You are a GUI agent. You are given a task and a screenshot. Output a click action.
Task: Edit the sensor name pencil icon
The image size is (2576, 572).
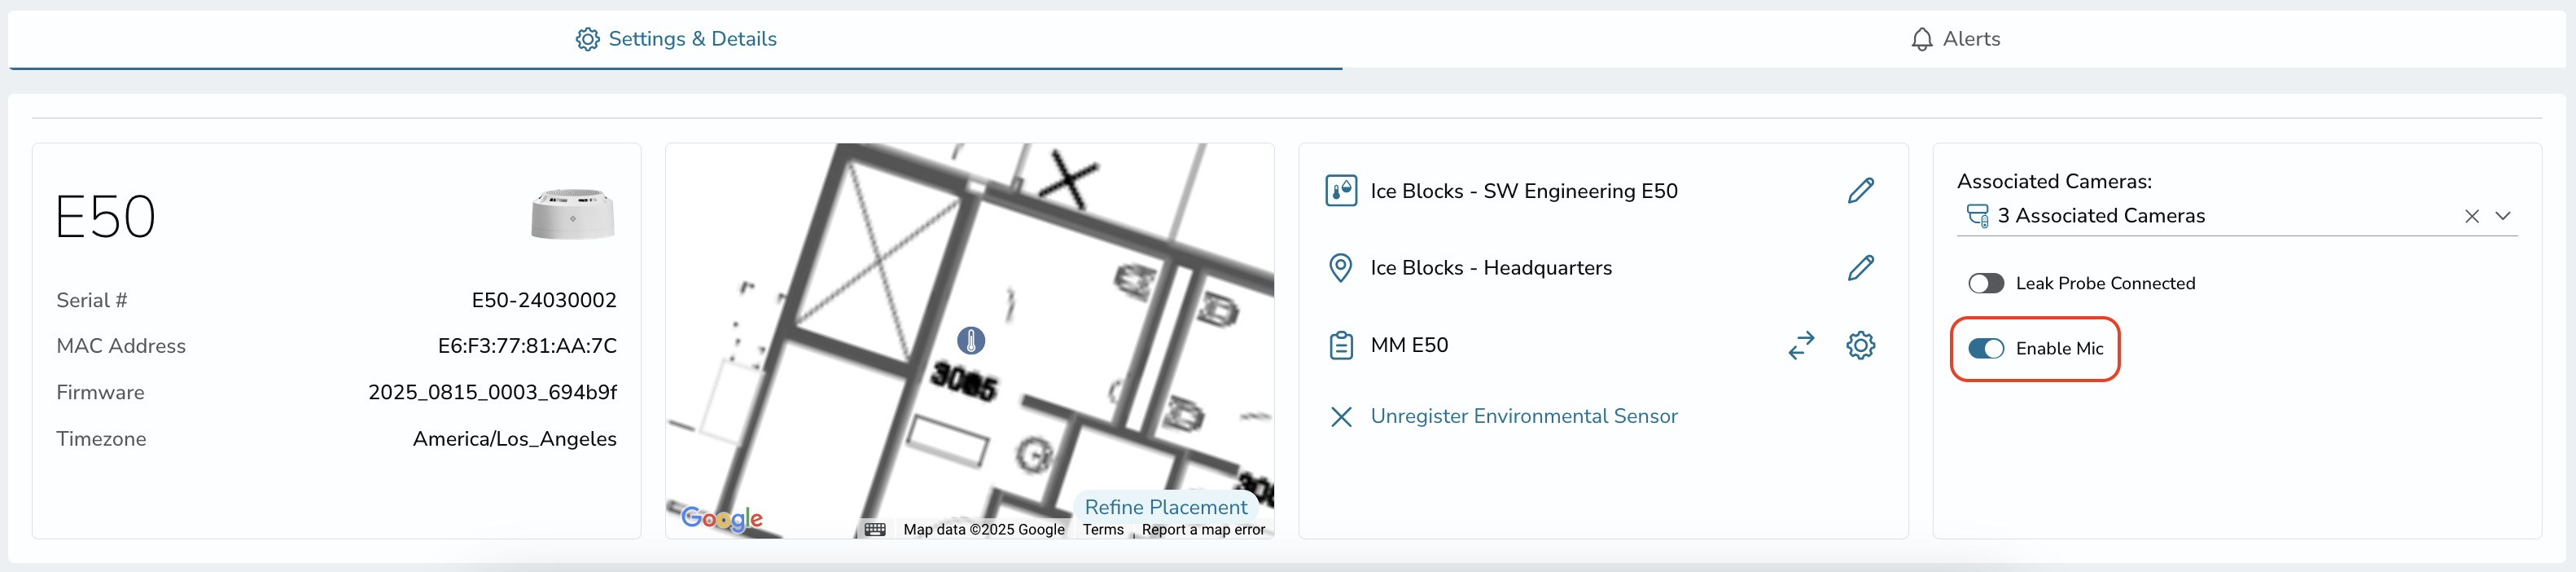pyautogui.click(x=1860, y=191)
